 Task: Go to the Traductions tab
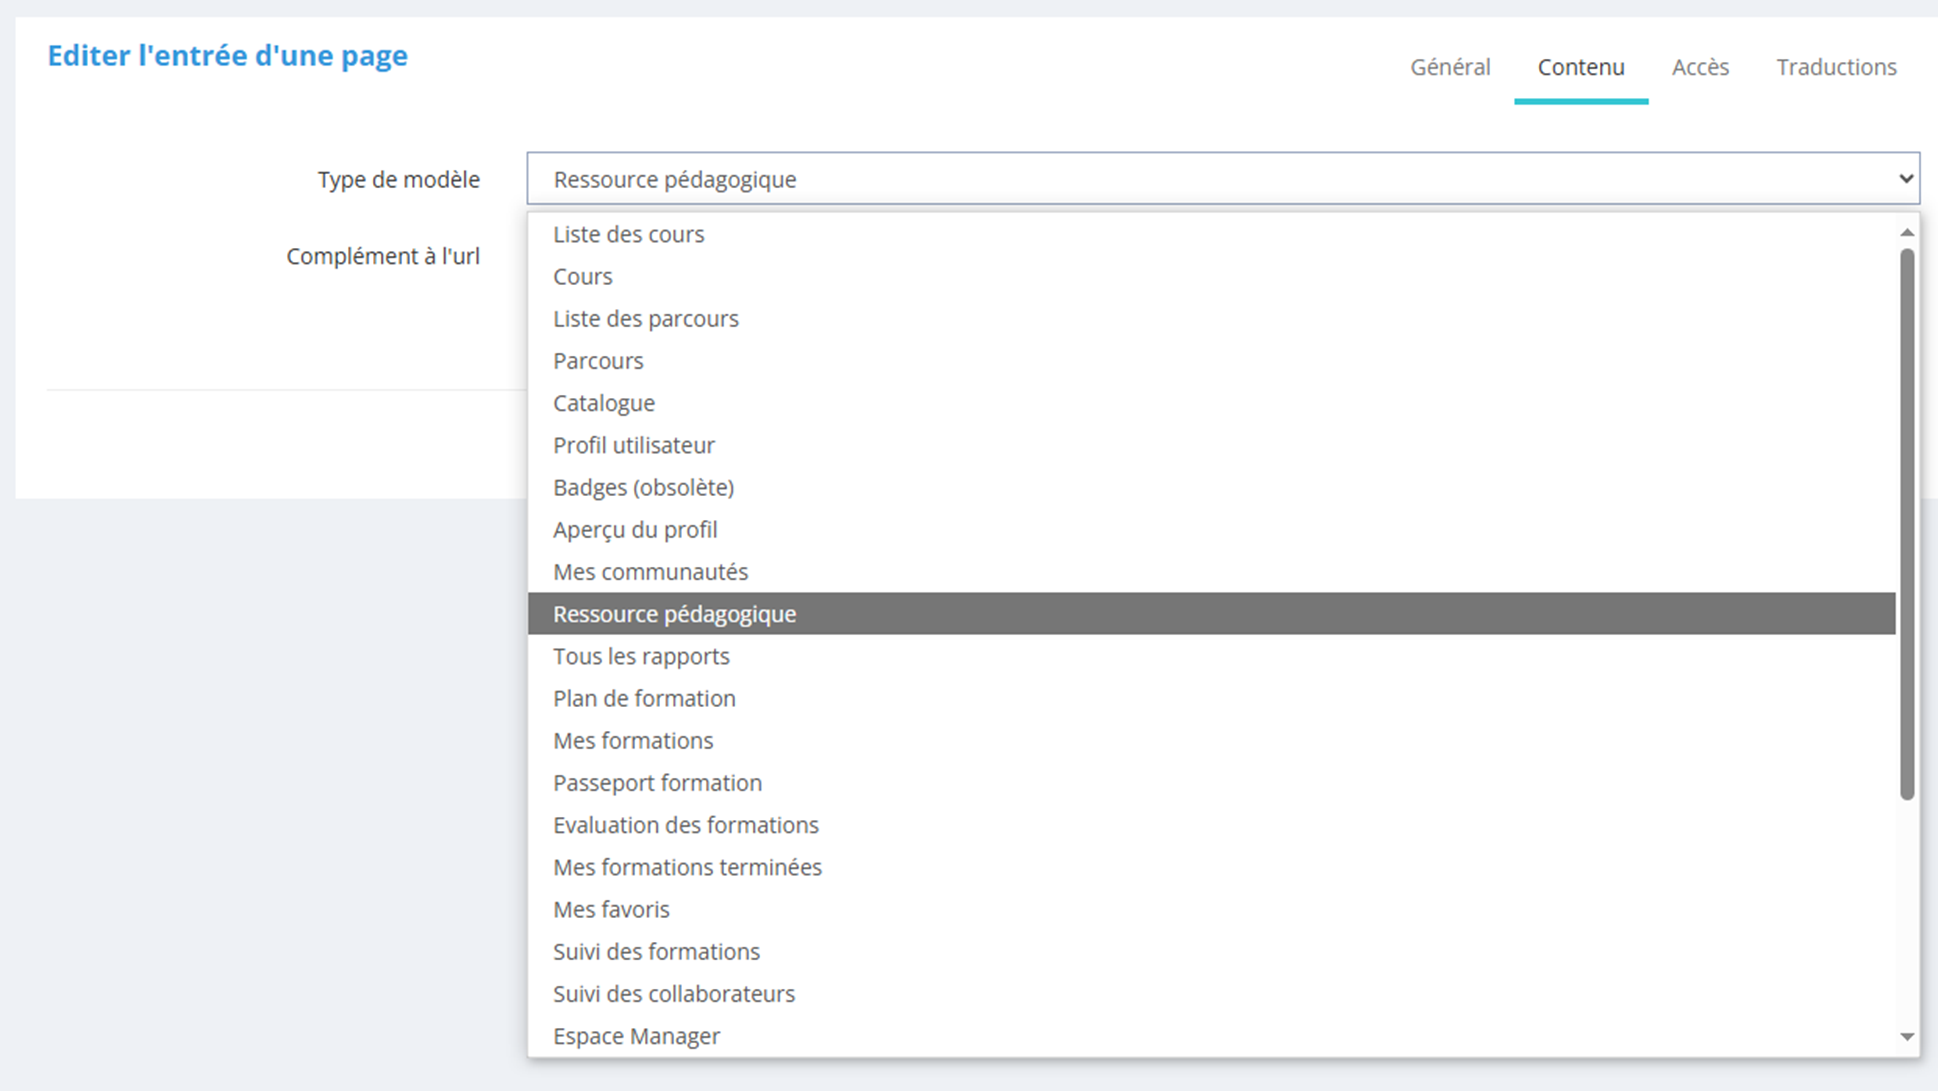(x=1836, y=67)
